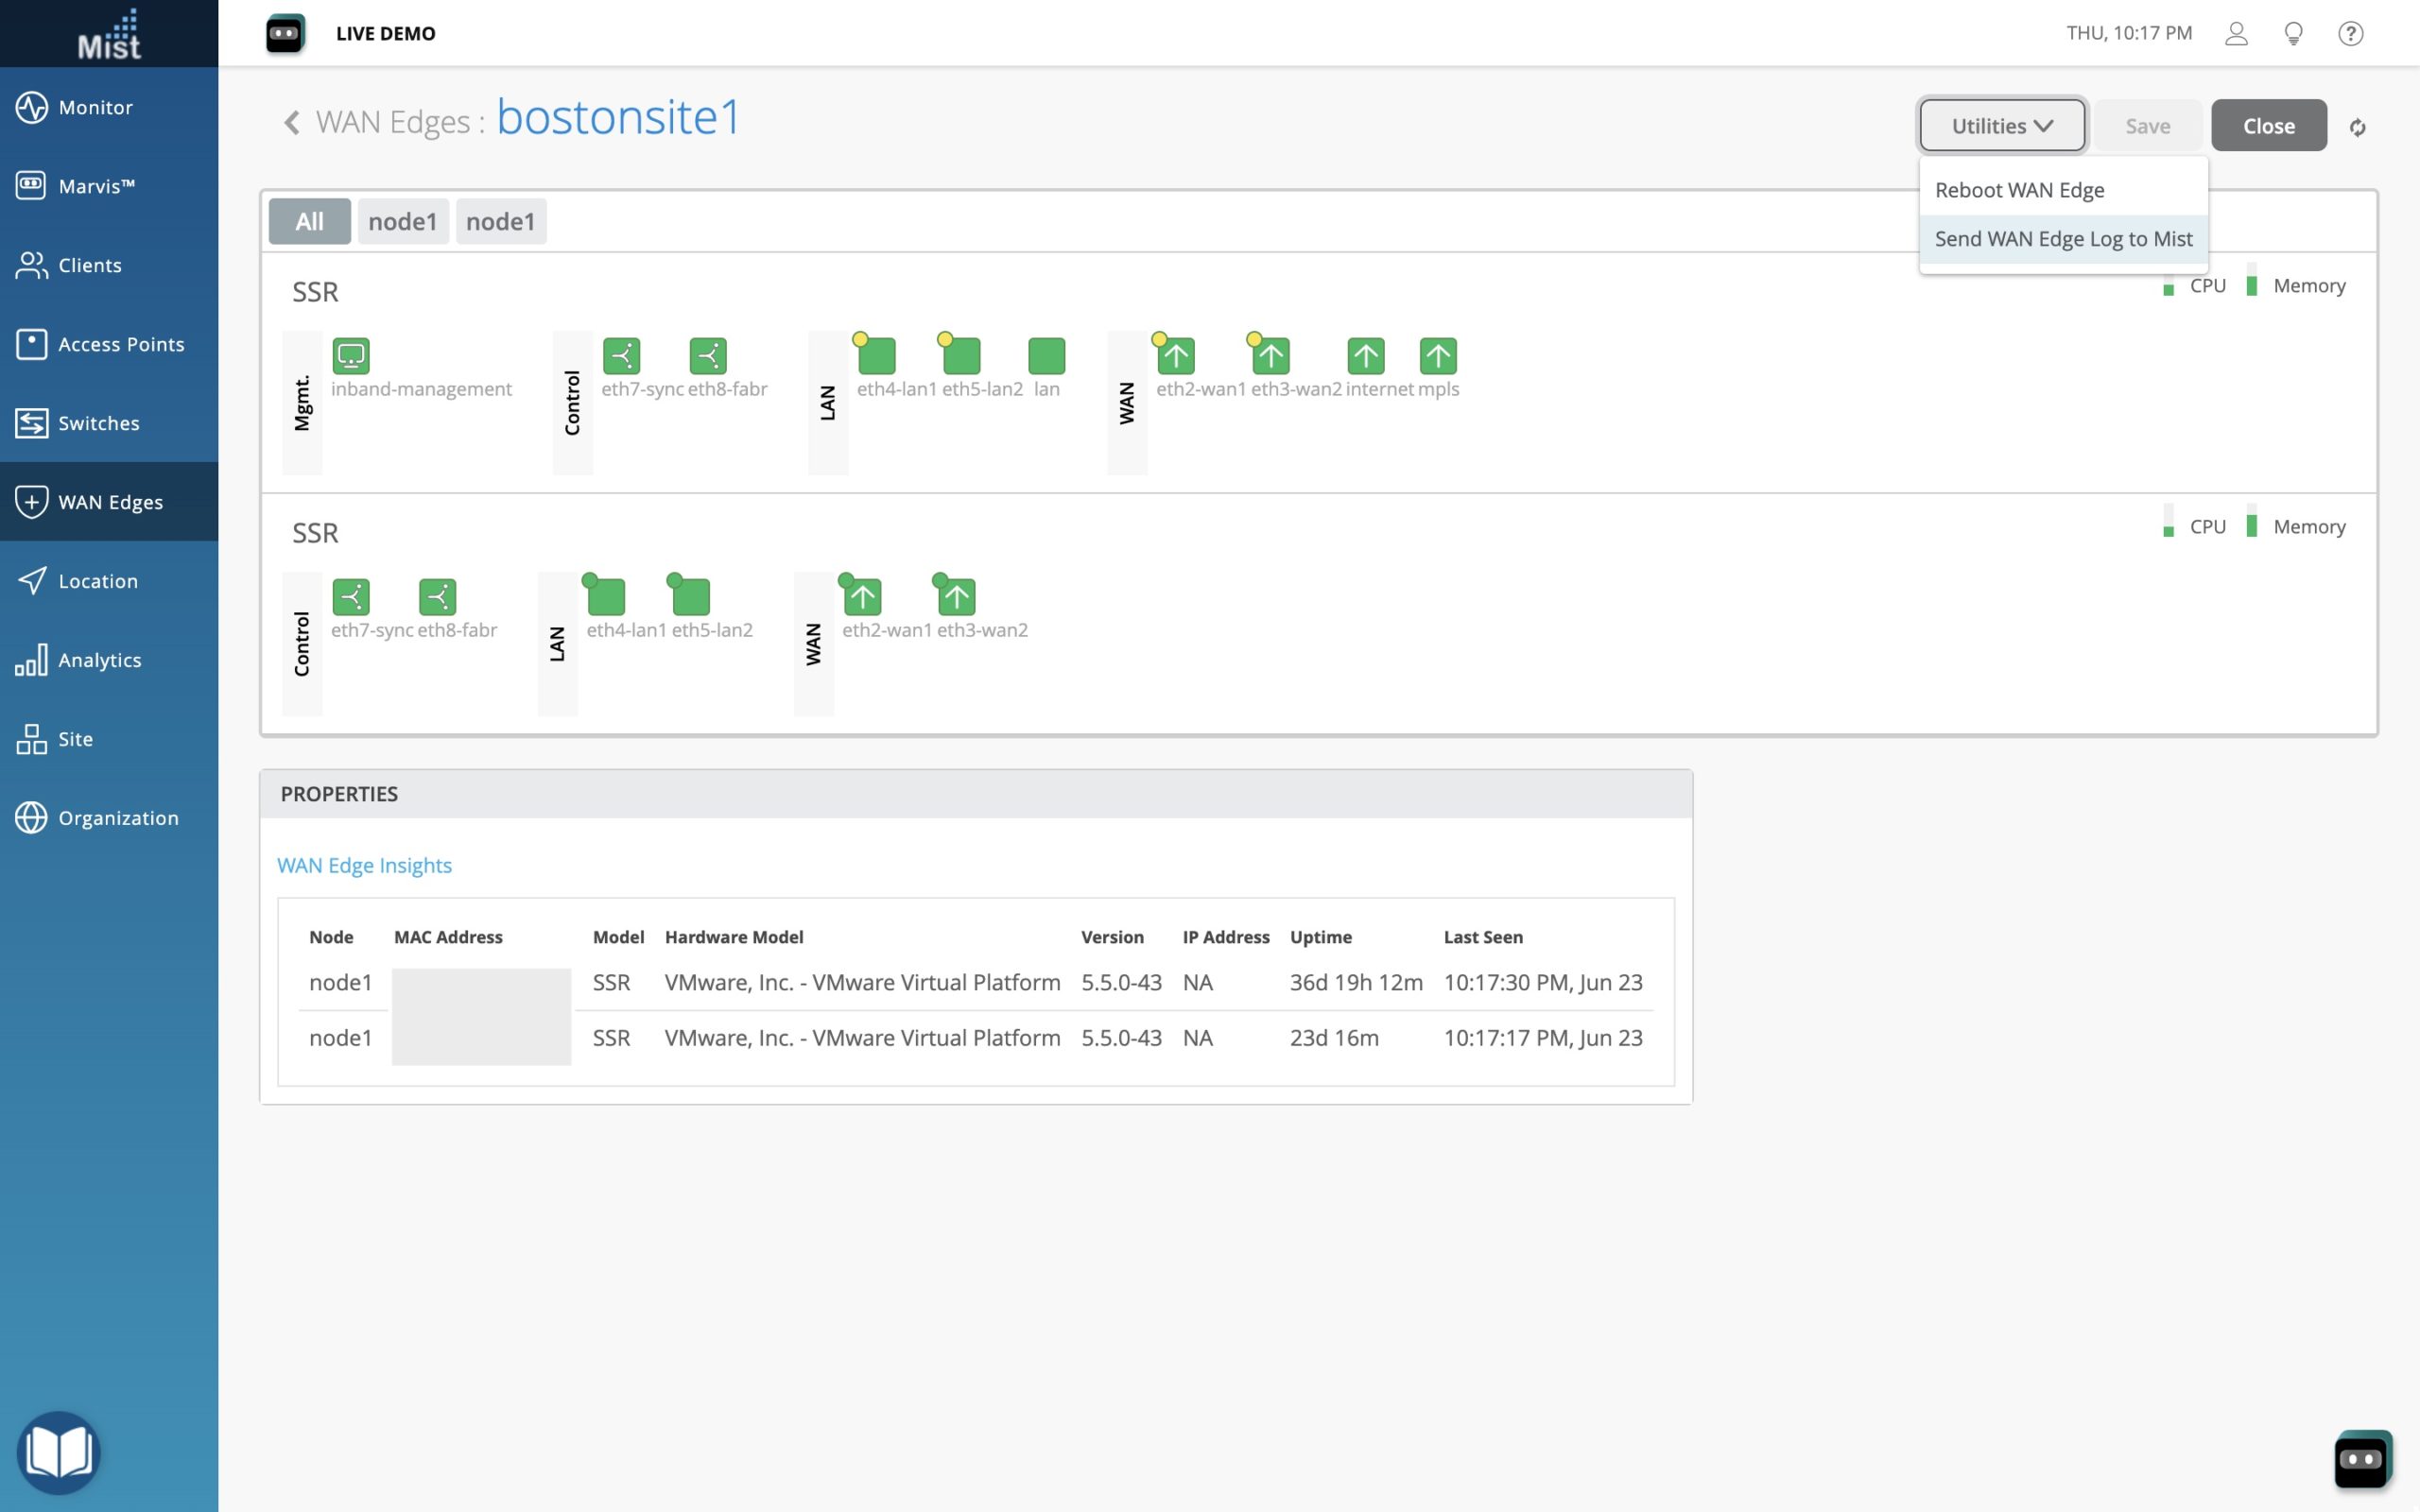Open Switches in the sidebar
This screenshot has width=2420, height=1512.
coord(98,423)
